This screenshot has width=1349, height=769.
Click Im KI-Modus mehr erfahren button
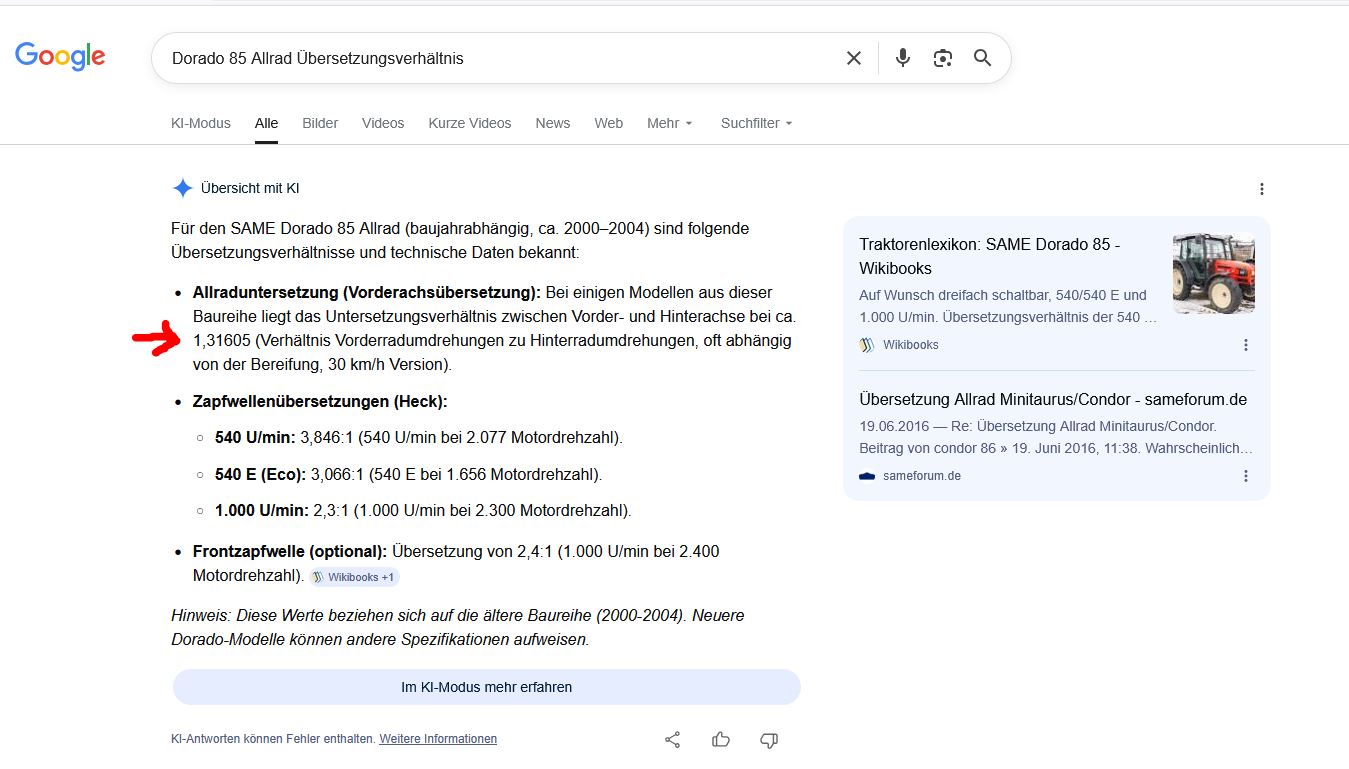(x=486, y=687)
